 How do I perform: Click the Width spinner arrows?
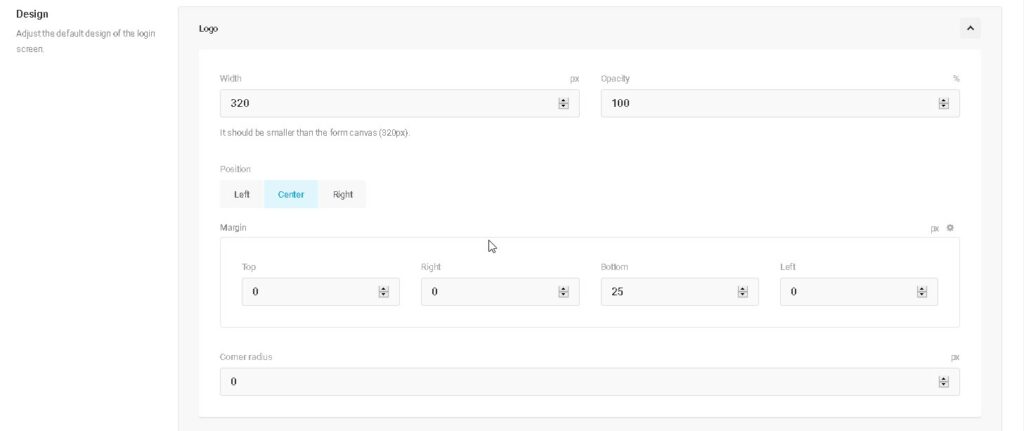pos(563,103)
